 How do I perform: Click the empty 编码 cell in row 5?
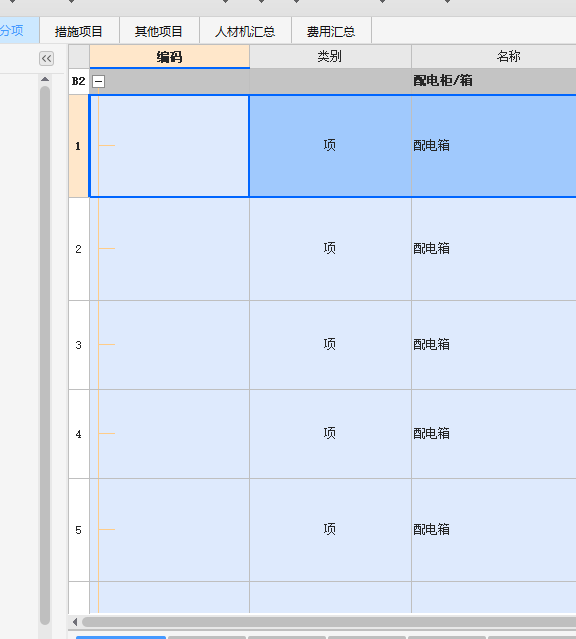169,530
